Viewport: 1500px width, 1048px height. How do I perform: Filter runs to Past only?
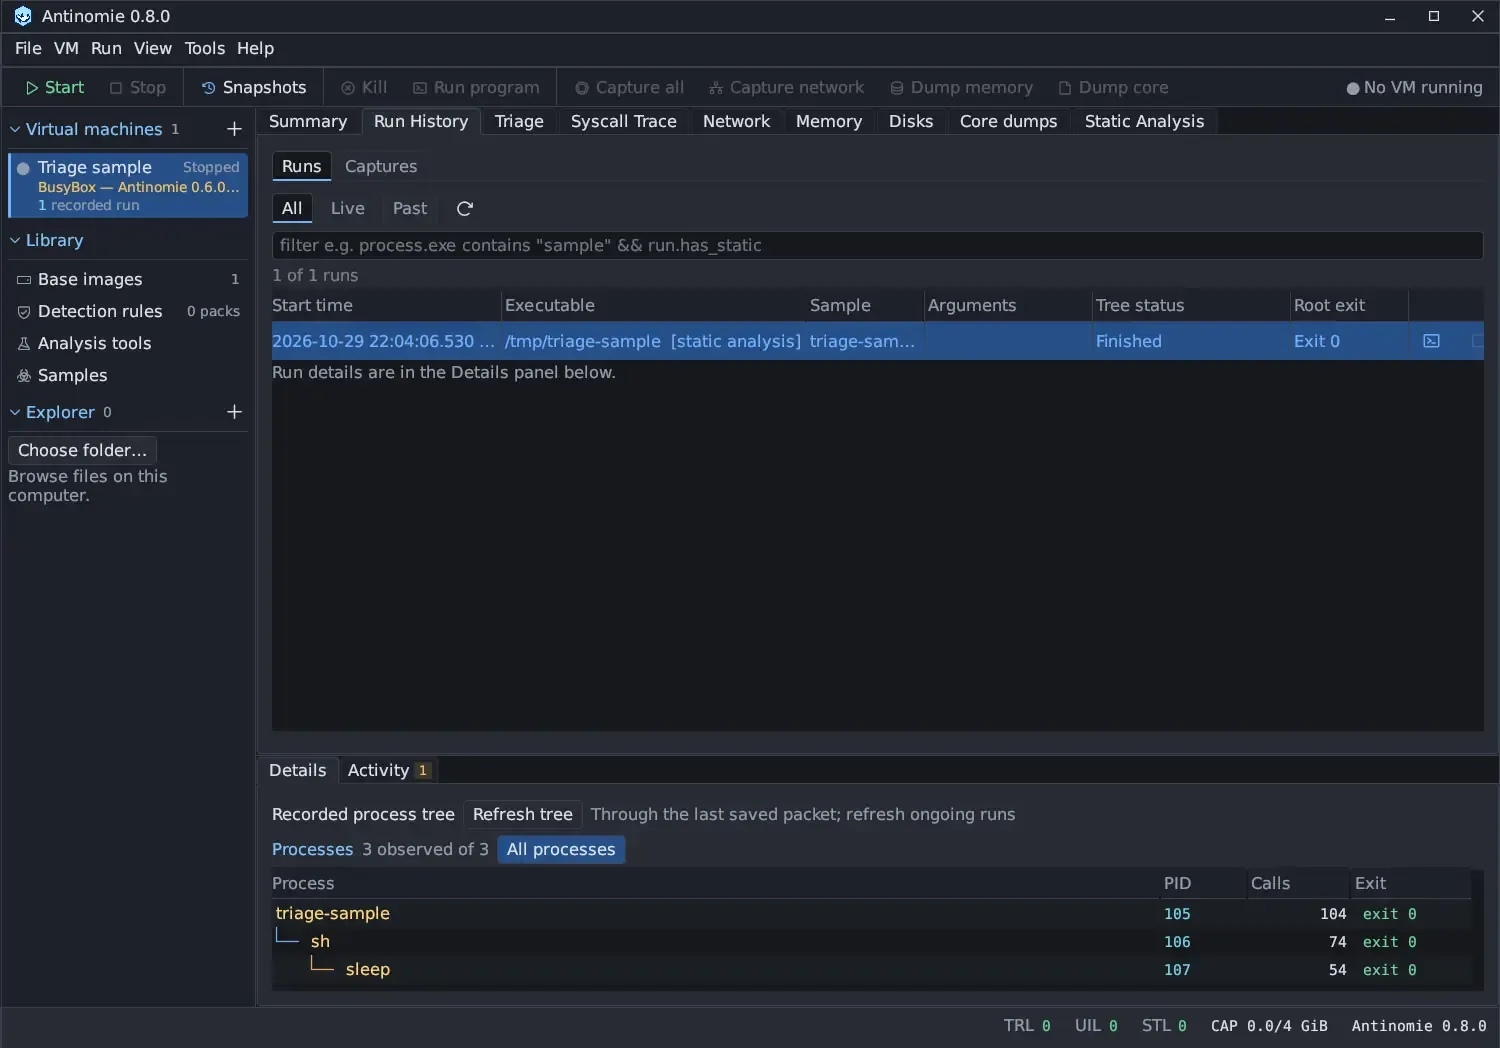tap(410, 208)
